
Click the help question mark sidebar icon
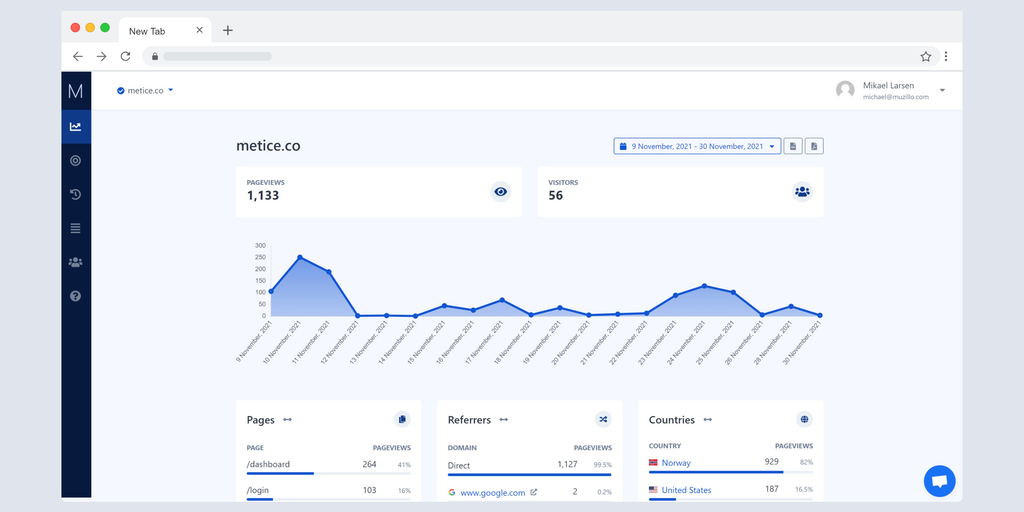coord(75,296)
